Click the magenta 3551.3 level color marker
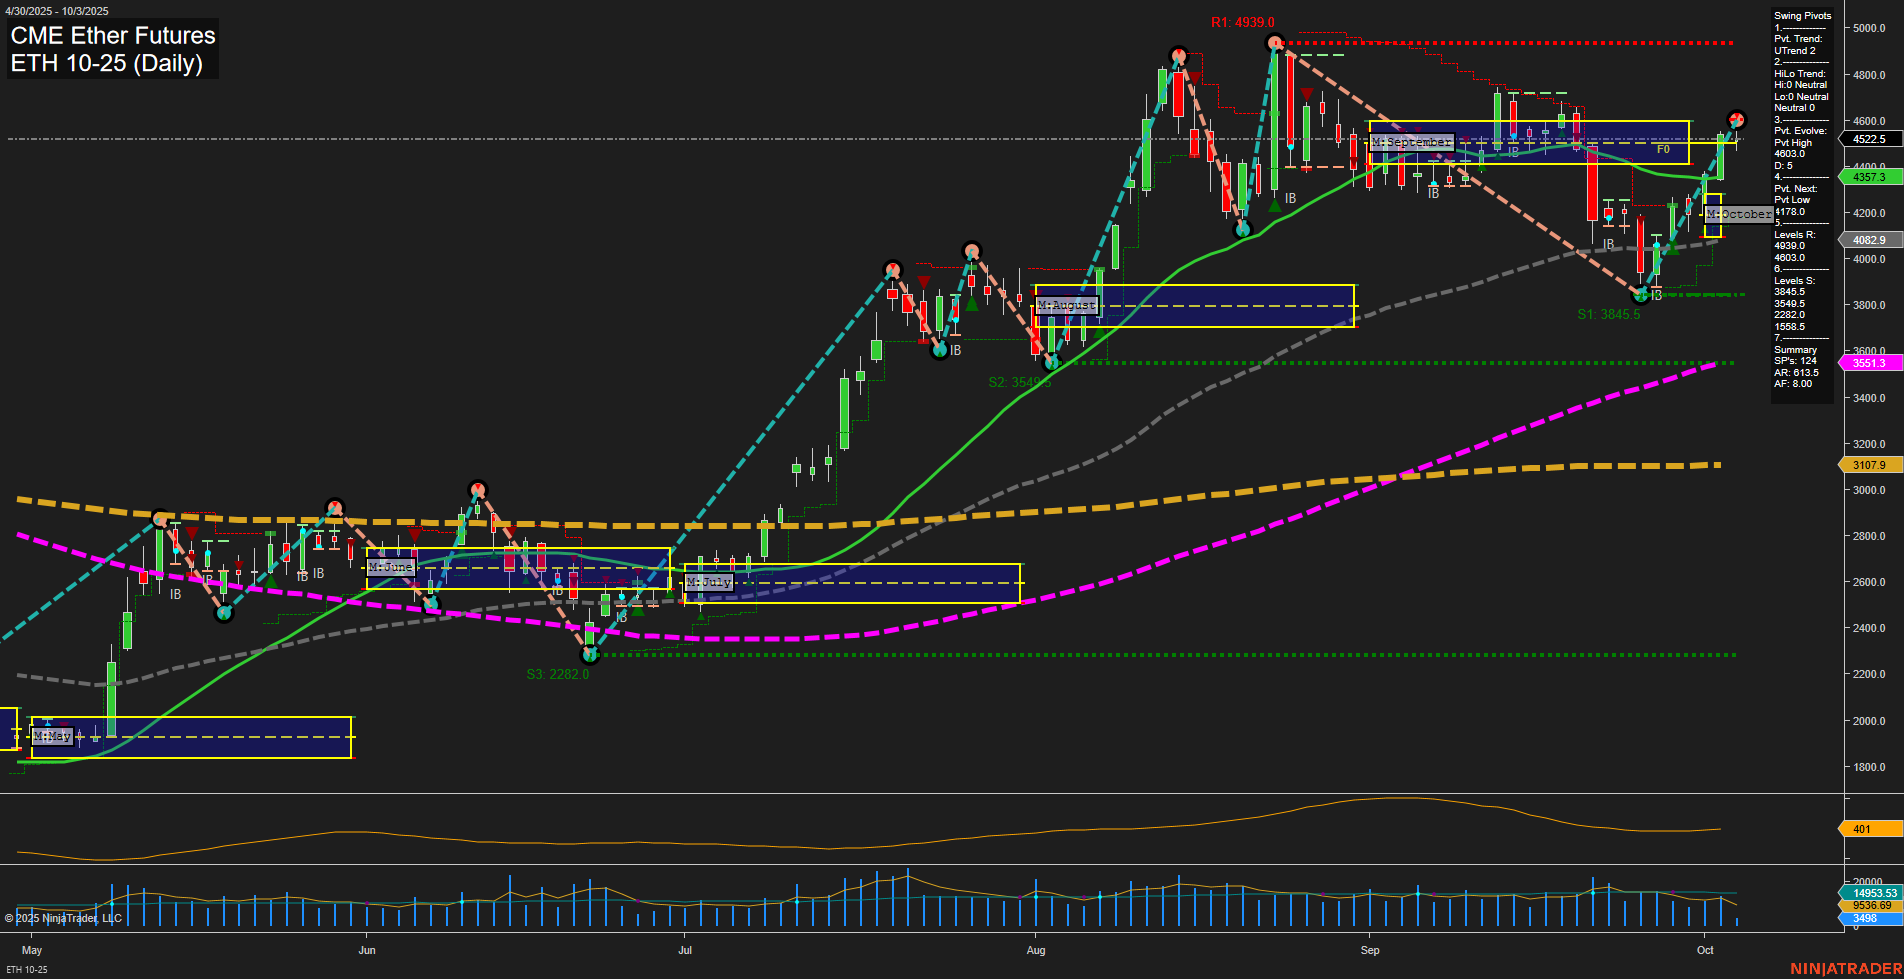 [x=1869, y=363]
